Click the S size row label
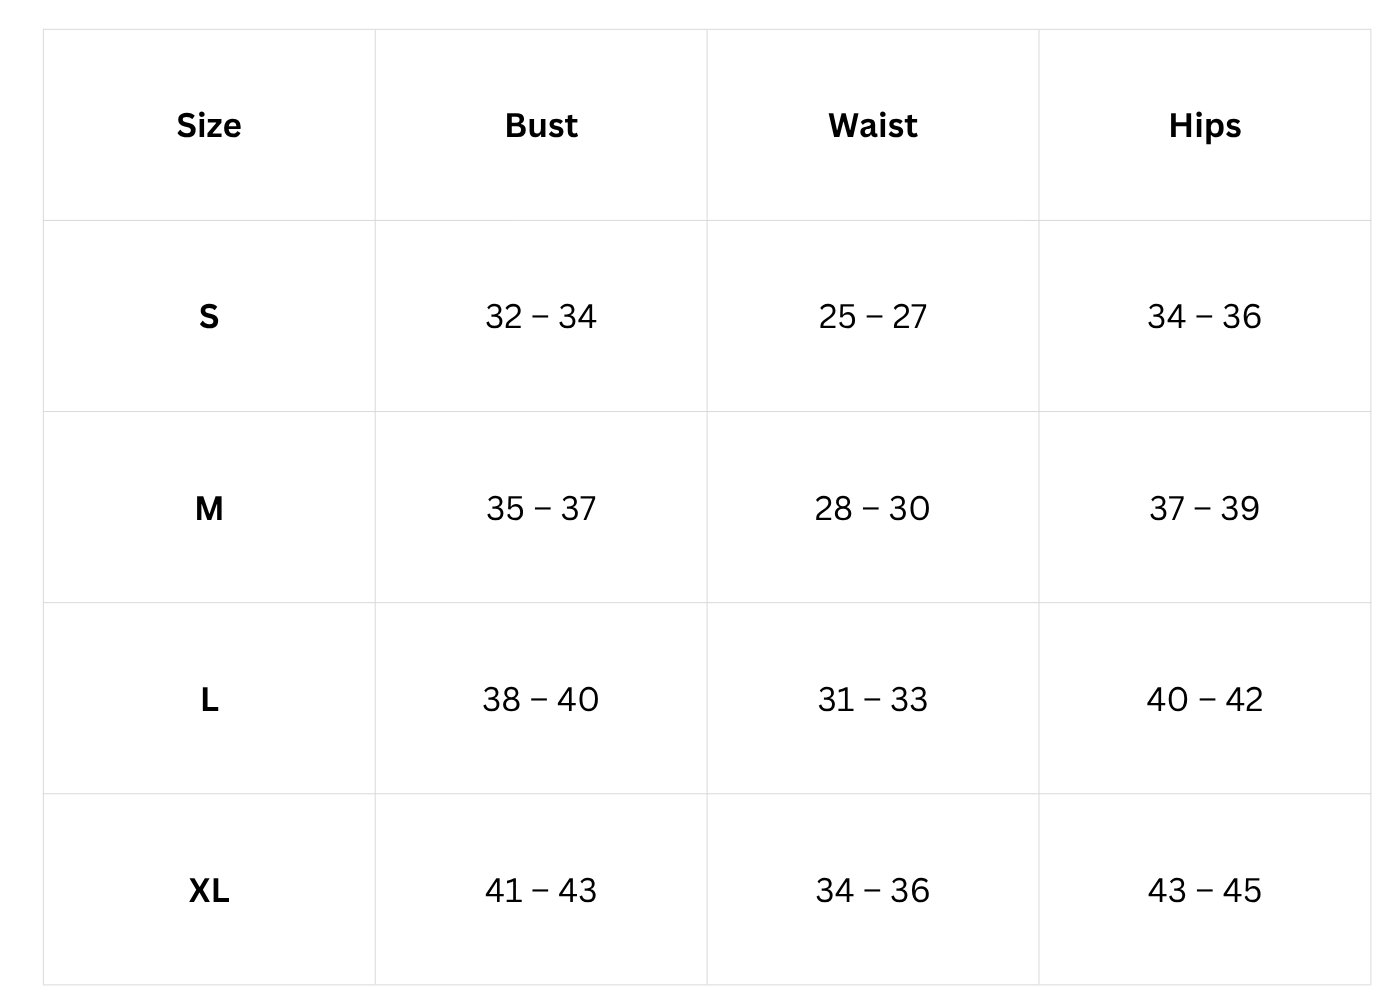 (x=209, y=317)
